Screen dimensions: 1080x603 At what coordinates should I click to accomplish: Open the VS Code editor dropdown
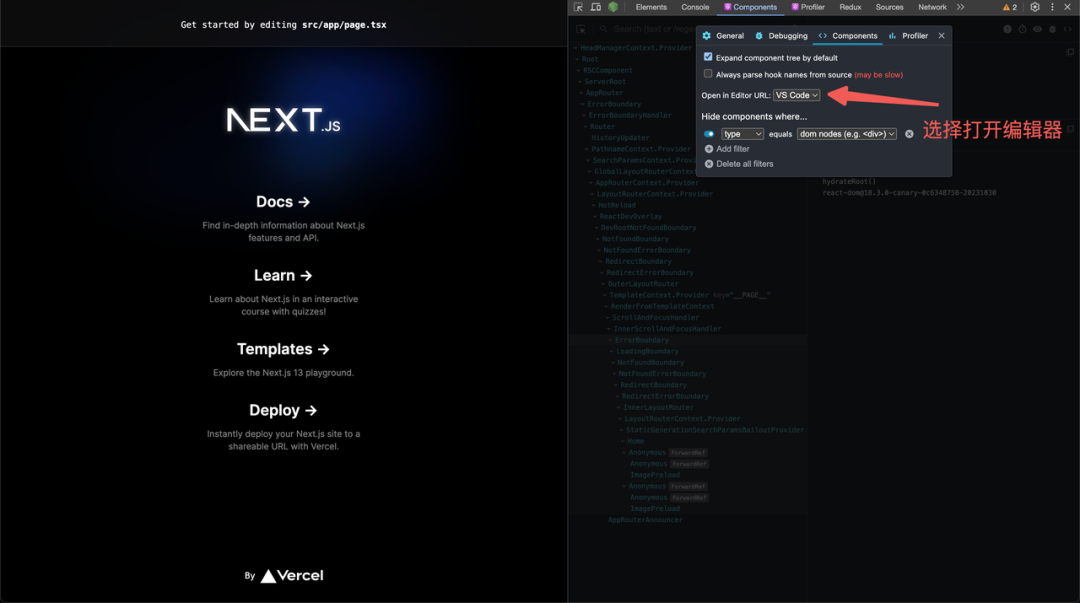(796, 95)
